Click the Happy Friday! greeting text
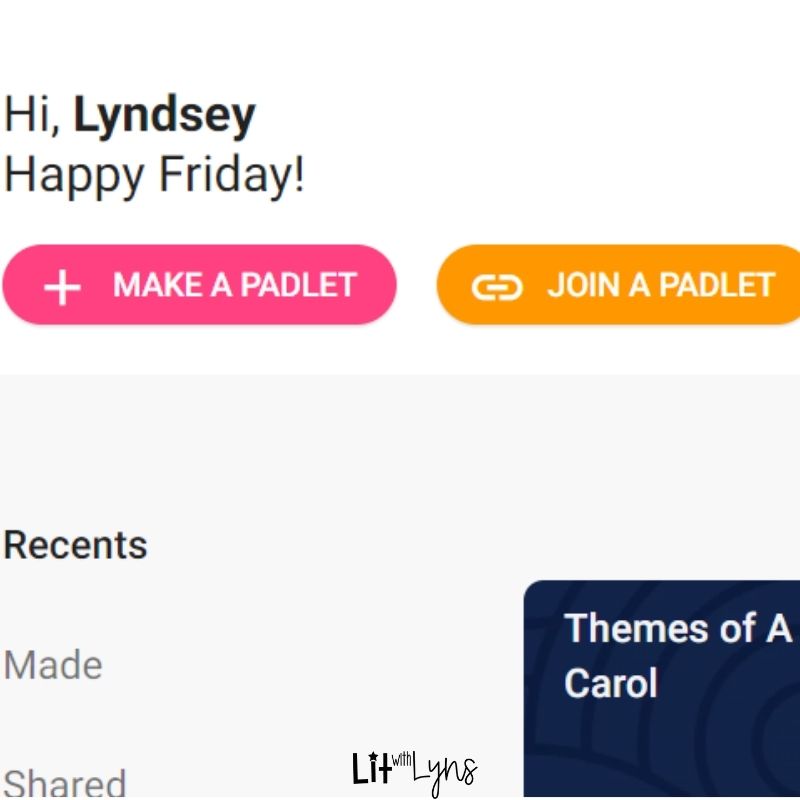This screenshot has width=800, height=800. [x=155, y=176]
